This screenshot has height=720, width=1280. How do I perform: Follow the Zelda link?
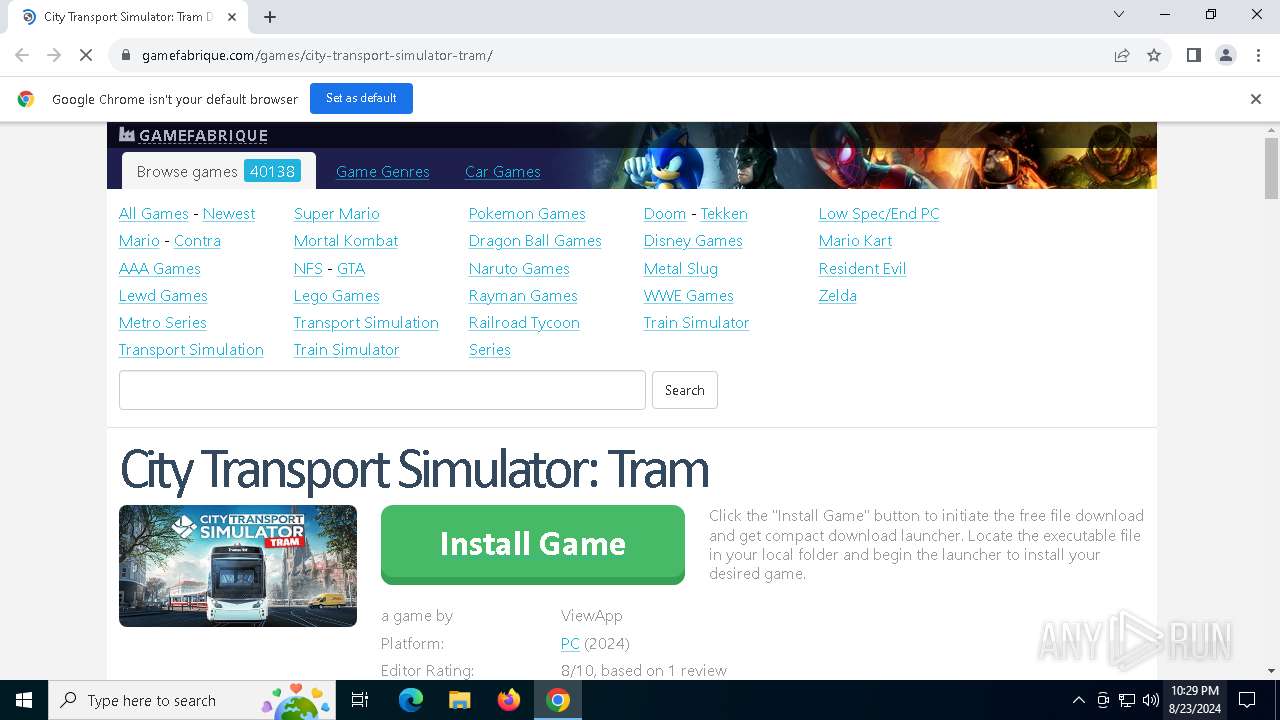pos(838,296)
